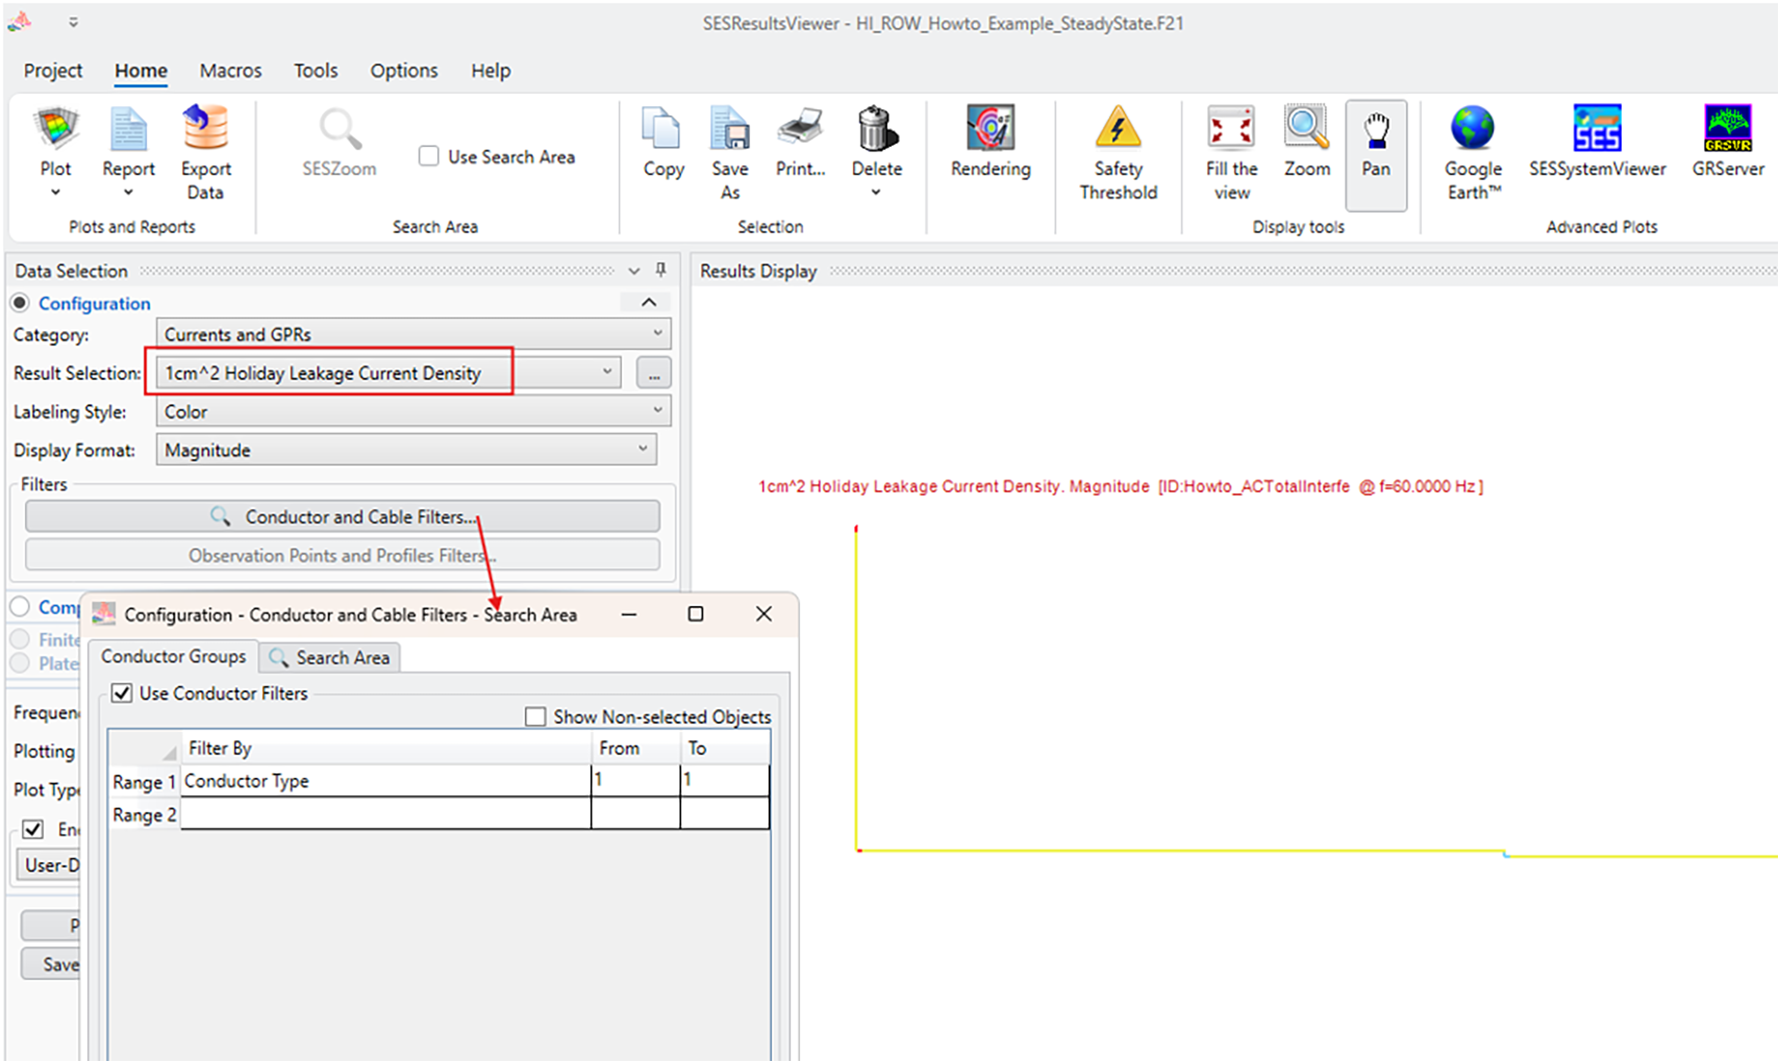
Task: Click the empty Range 2 Filter By cell
Action: (x=386, y=814)
